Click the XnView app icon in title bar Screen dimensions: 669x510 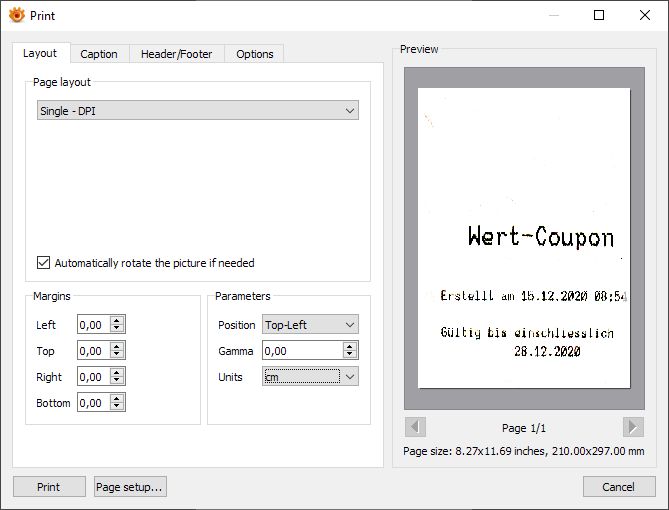pyautogui.click(x=17, y=15)
